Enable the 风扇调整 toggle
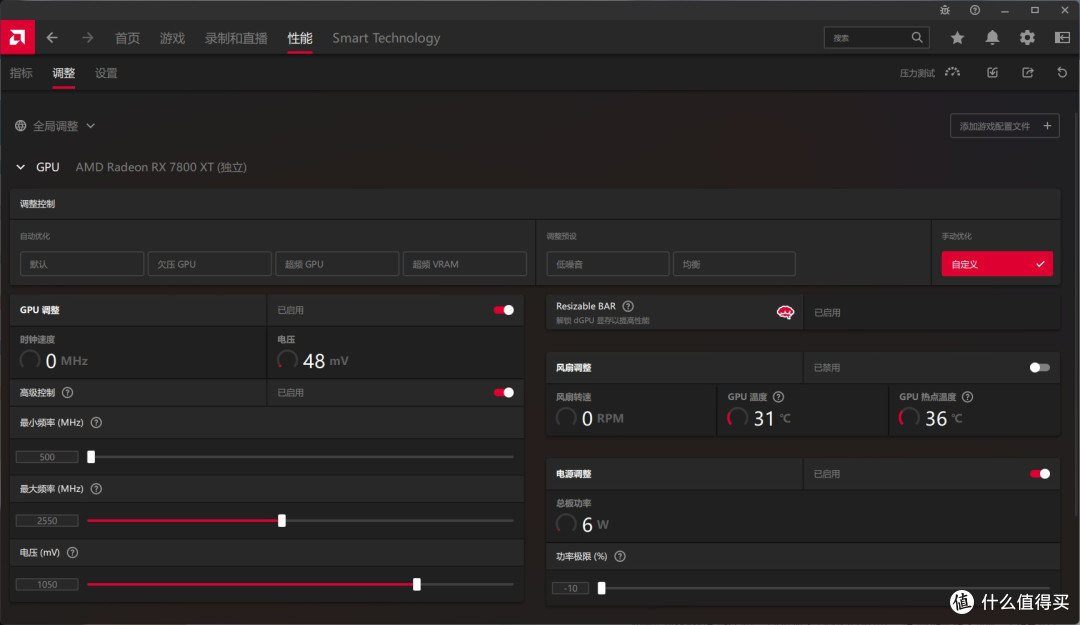Screen dimensions: 1080x625 pyautogui.click(x=1039, y=368)
